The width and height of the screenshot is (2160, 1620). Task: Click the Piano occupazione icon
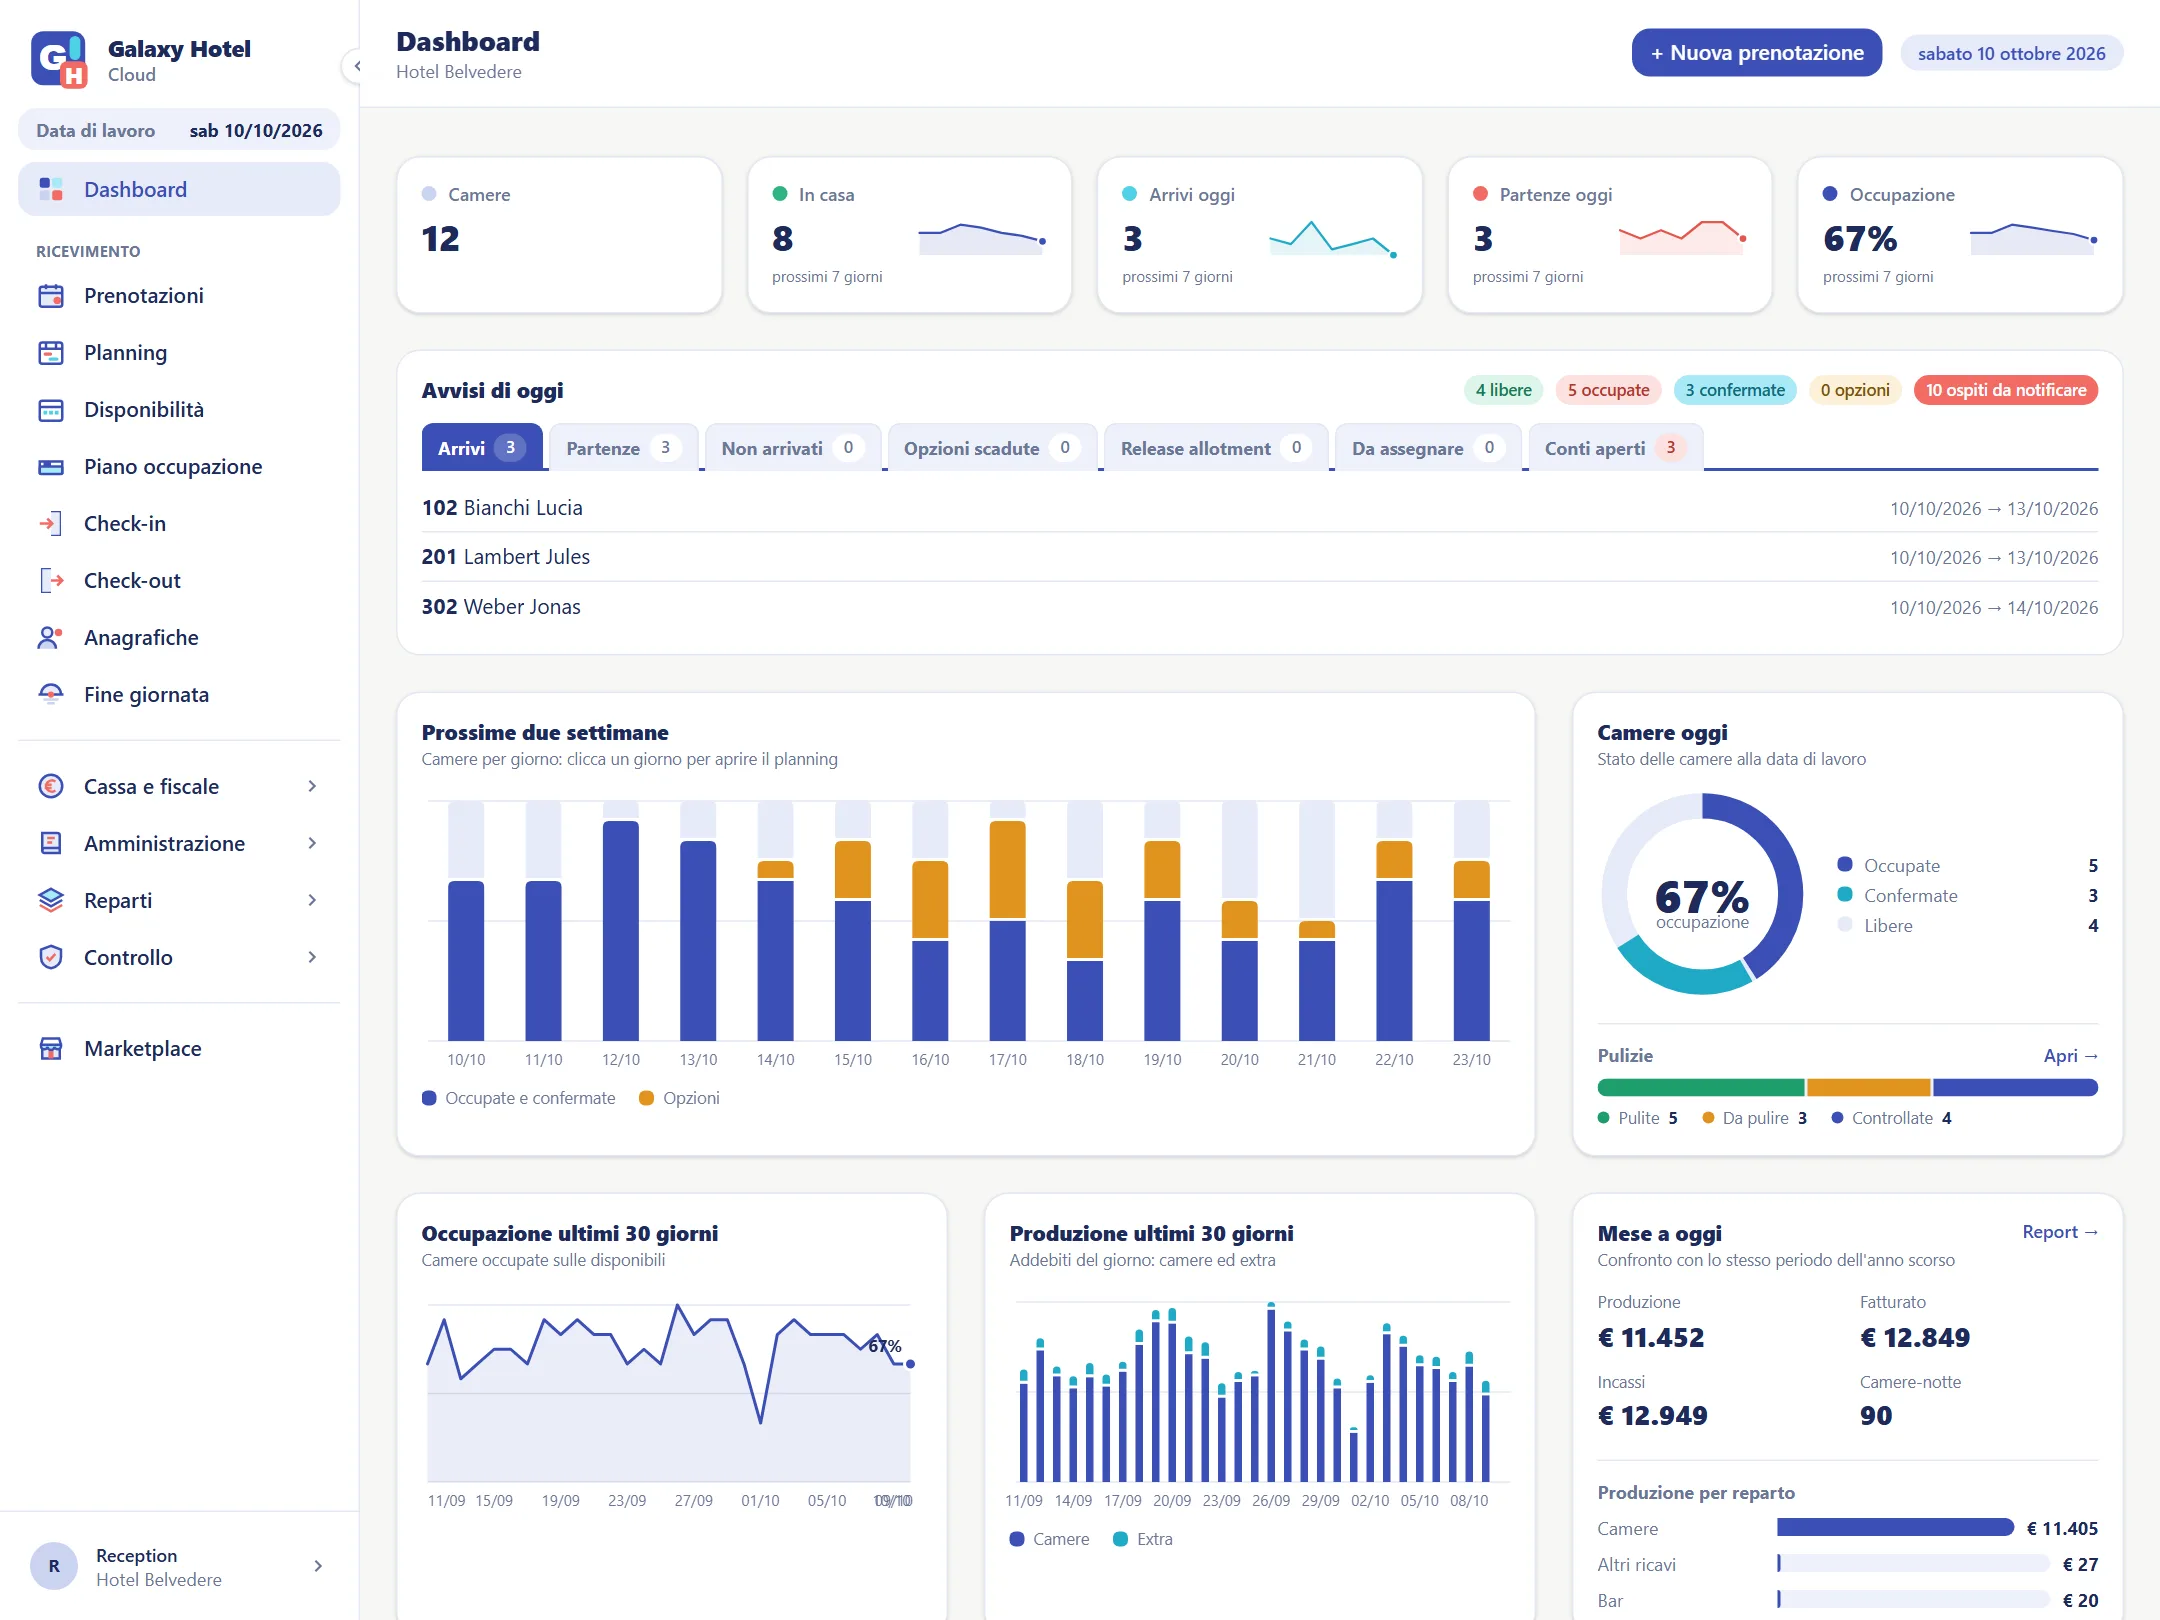[51, 467]
